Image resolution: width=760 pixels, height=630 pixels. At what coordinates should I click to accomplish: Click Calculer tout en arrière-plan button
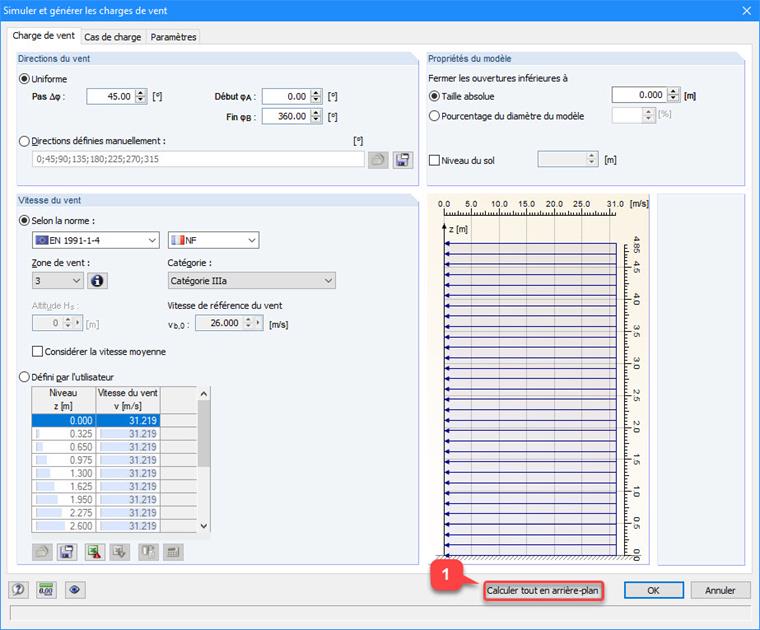[543, 590]
